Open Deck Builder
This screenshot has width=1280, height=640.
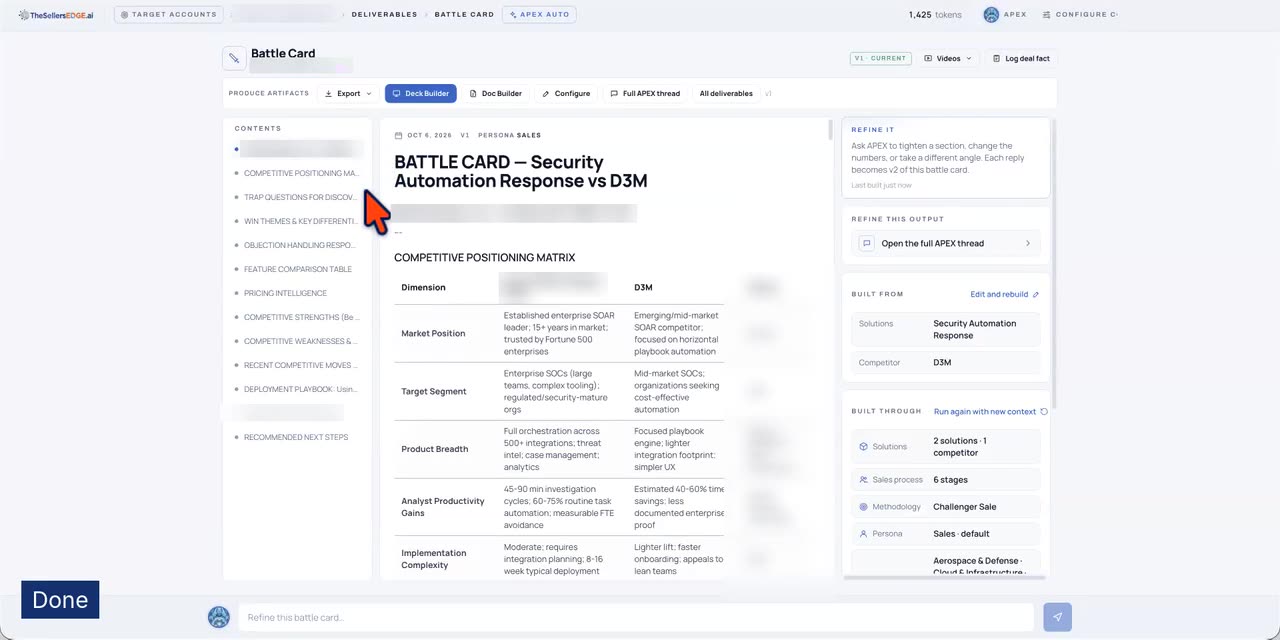[x=420, y=94]
